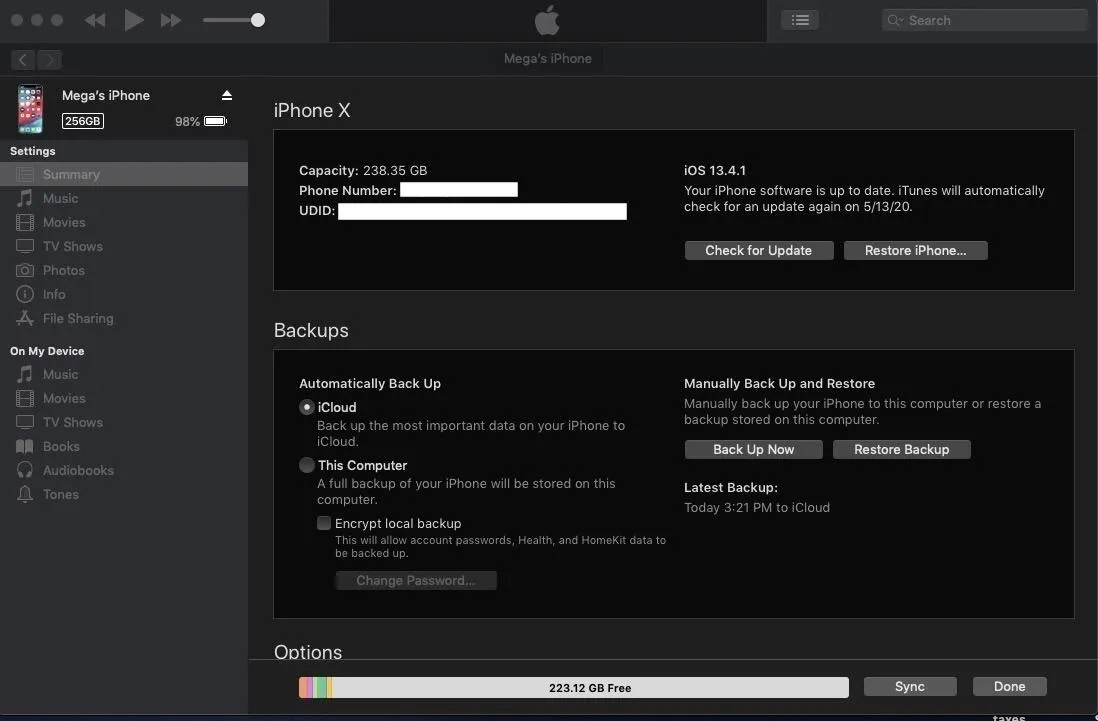Click the colored used-storage segment of bar

coord(316,687)
